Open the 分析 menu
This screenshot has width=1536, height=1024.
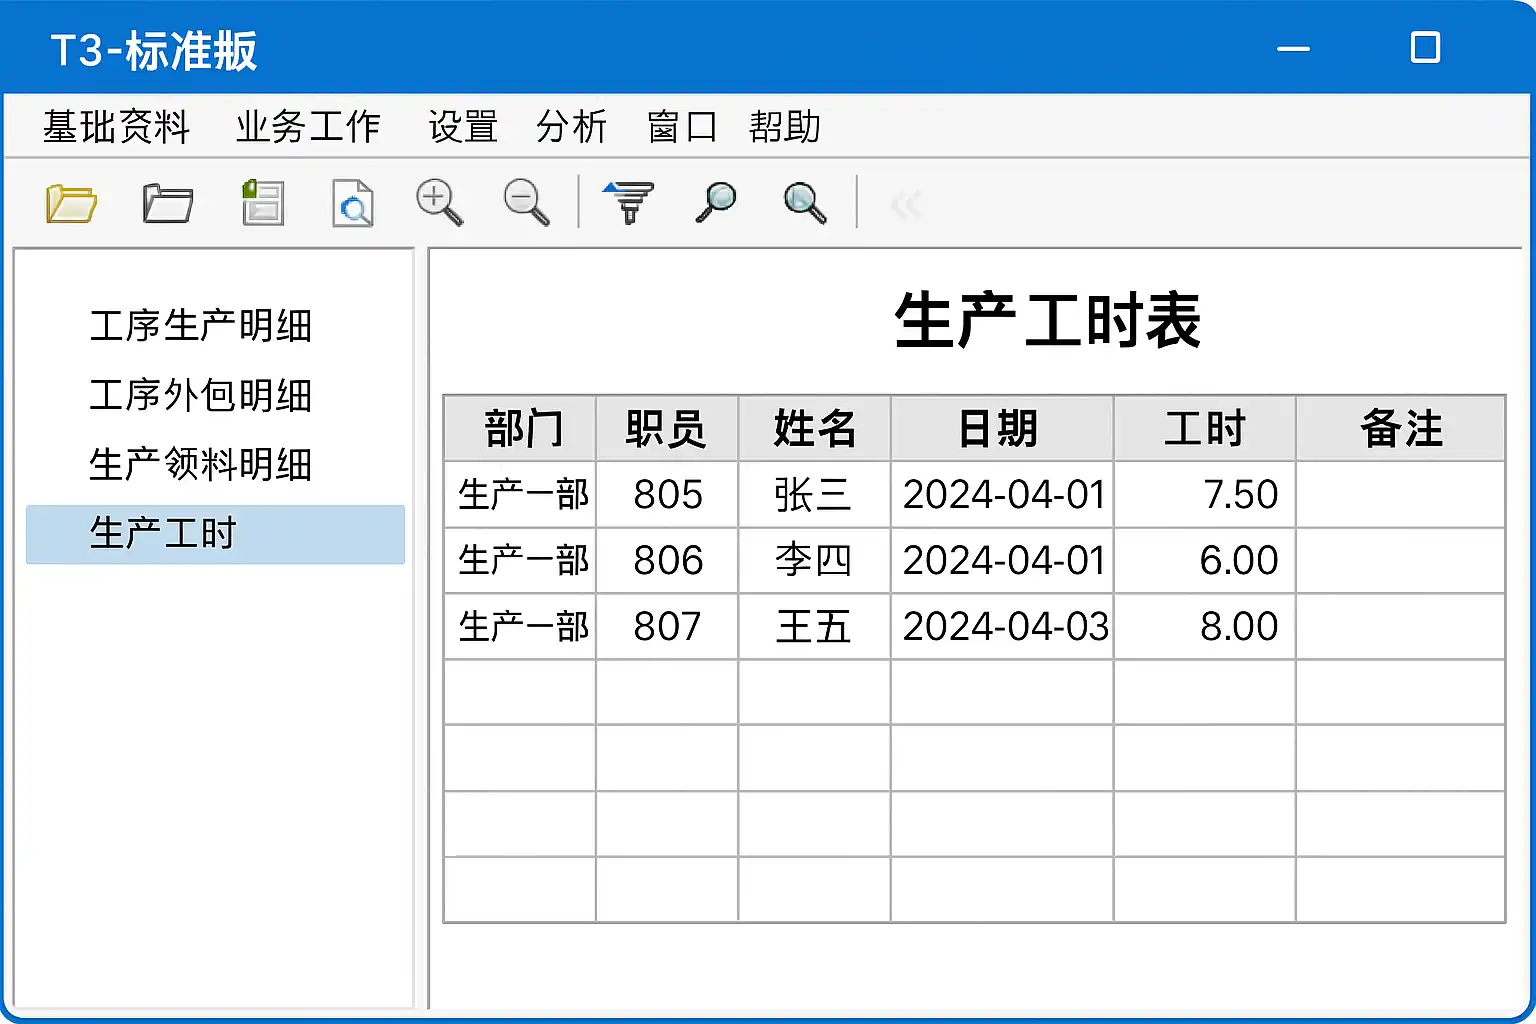(x=571, y=127)
